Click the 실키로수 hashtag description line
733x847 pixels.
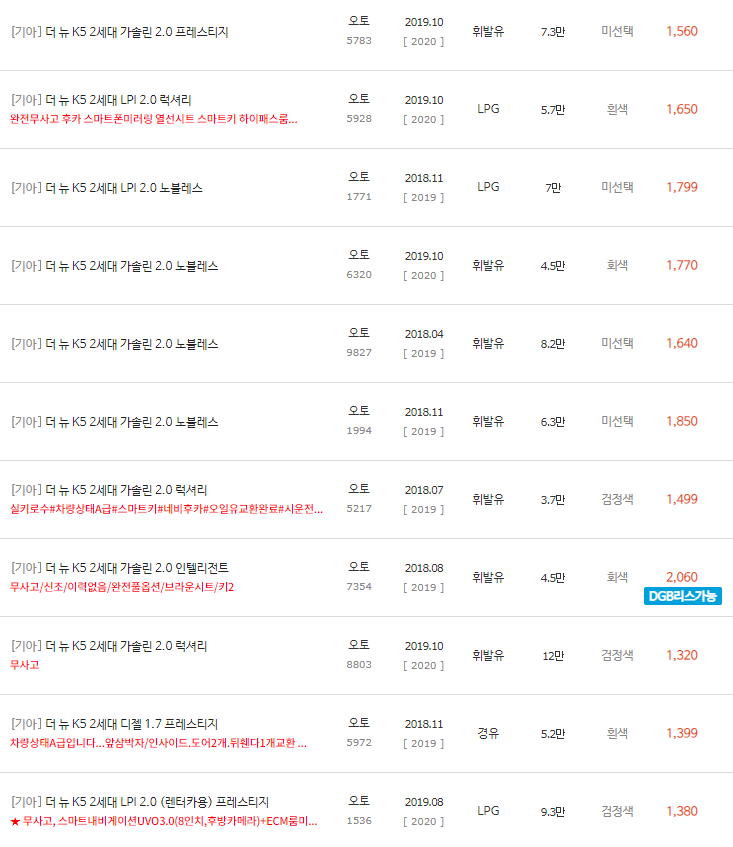tap(165, 511)
